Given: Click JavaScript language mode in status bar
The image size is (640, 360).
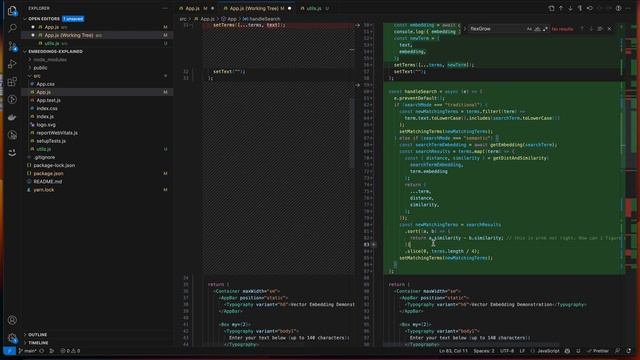Looking at the screenshot, I should point(548,351).
